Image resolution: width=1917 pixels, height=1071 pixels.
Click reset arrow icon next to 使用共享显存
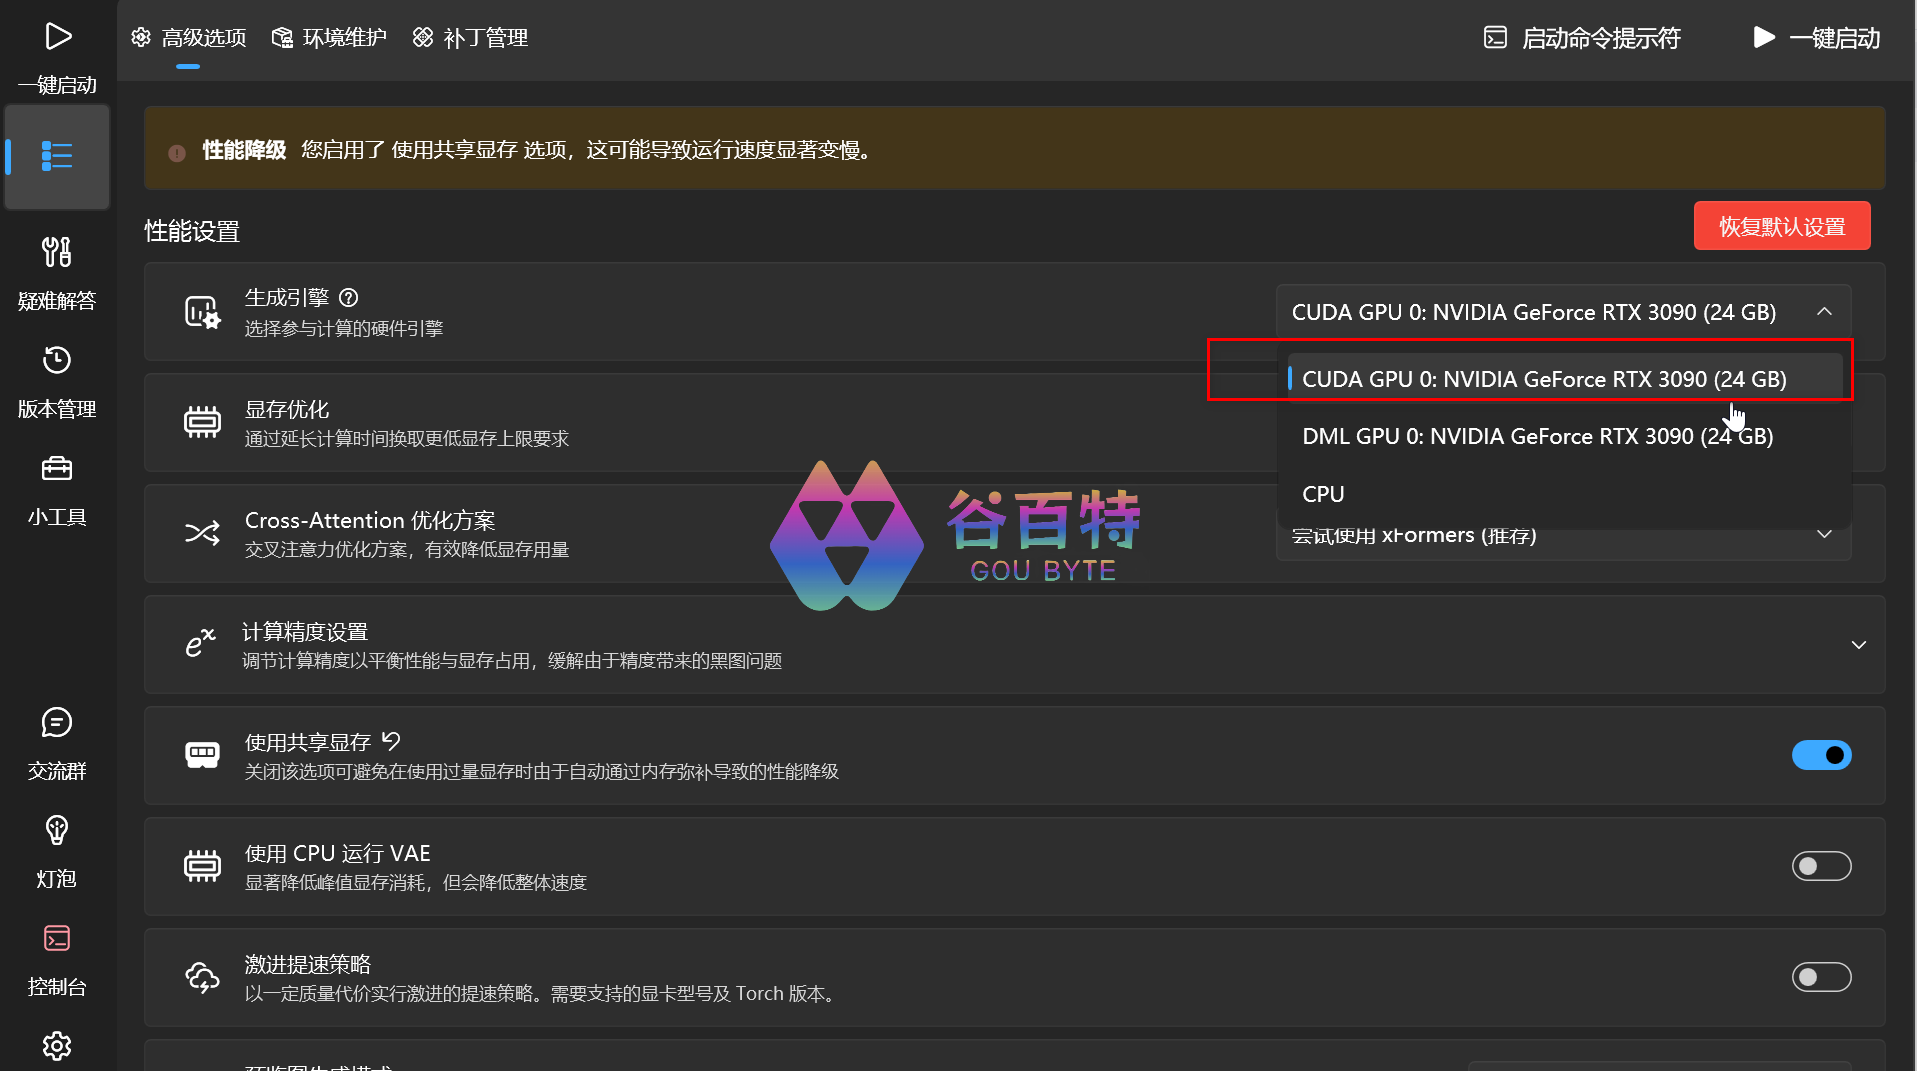pos(391,741)
